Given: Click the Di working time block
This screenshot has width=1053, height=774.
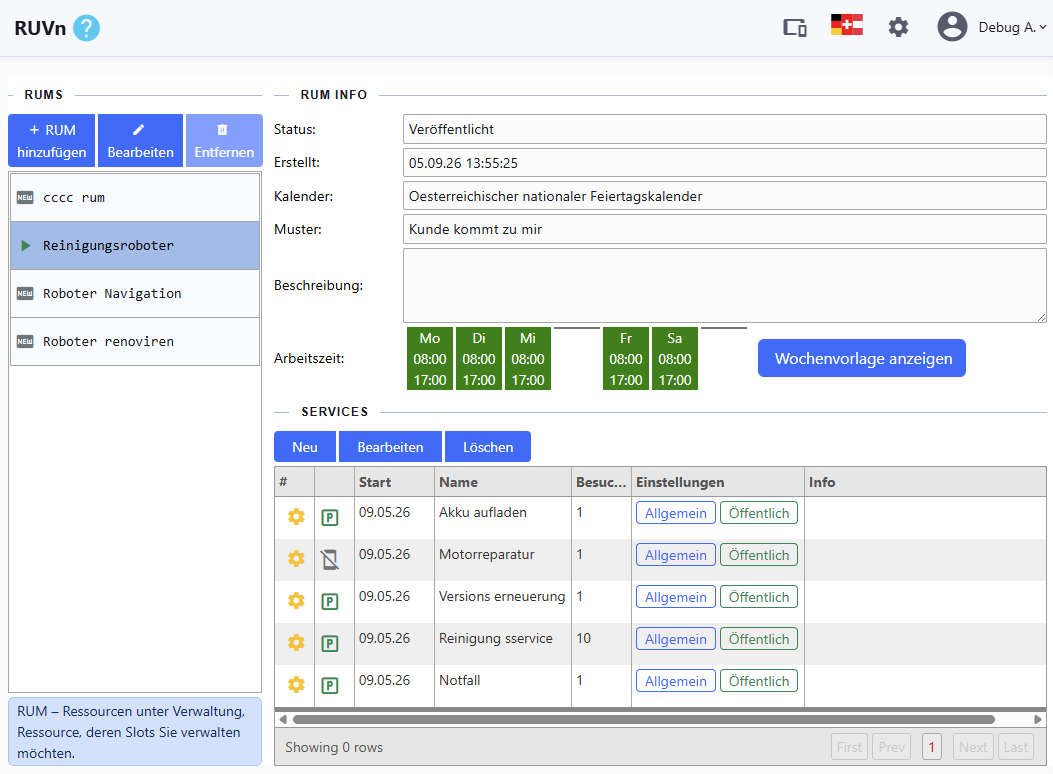Looking at the screenshot, I should coord(479,358).
